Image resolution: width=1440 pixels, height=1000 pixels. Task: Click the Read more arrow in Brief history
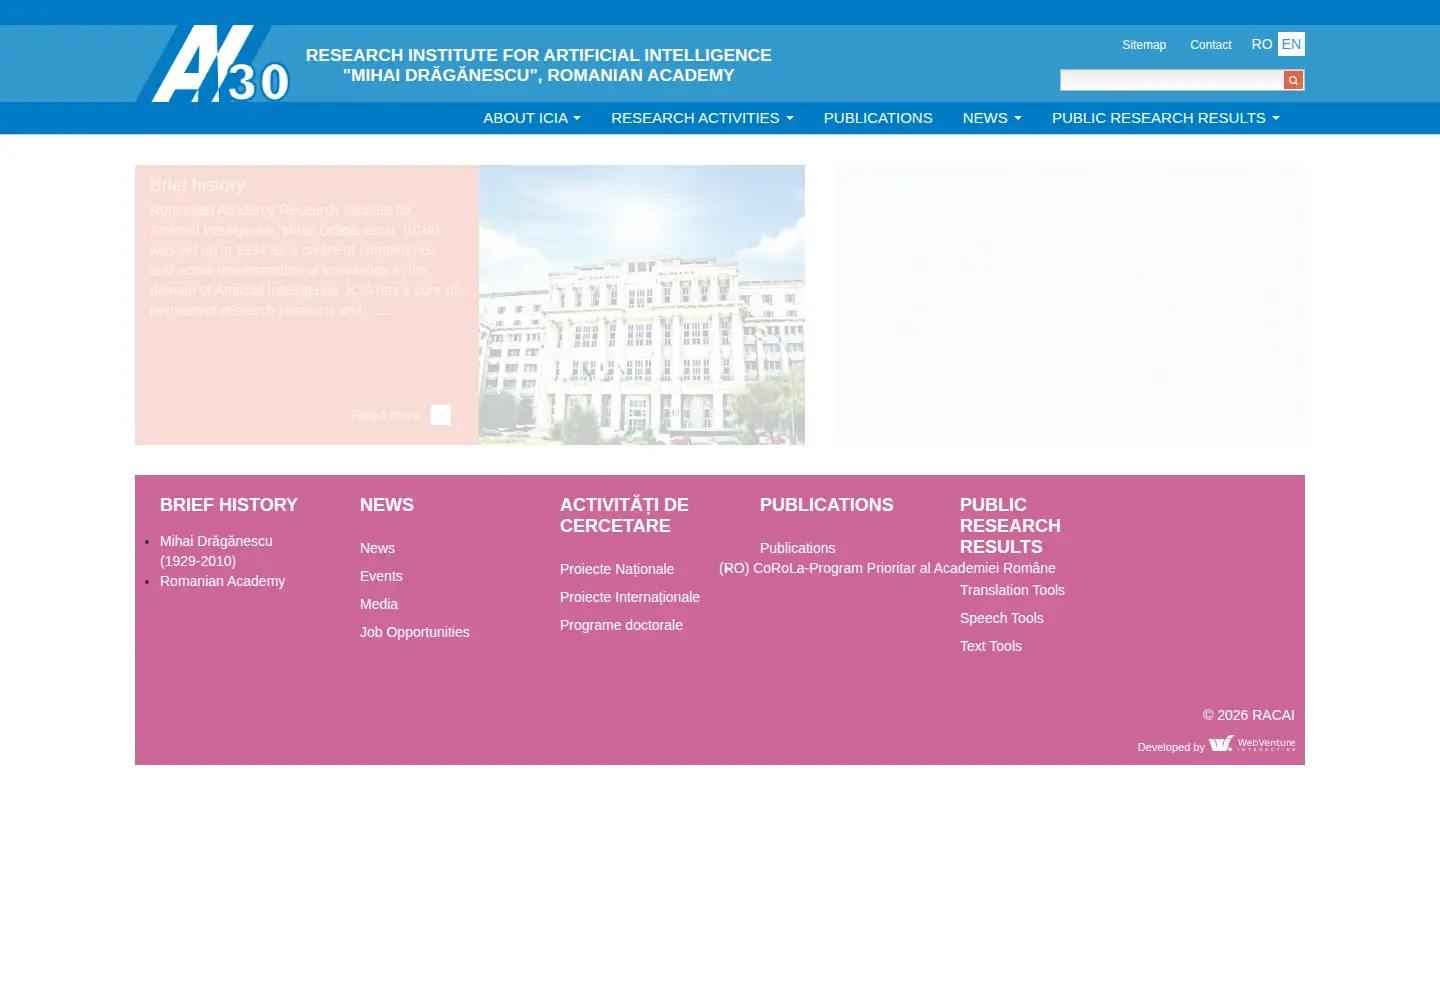[441, 415]
